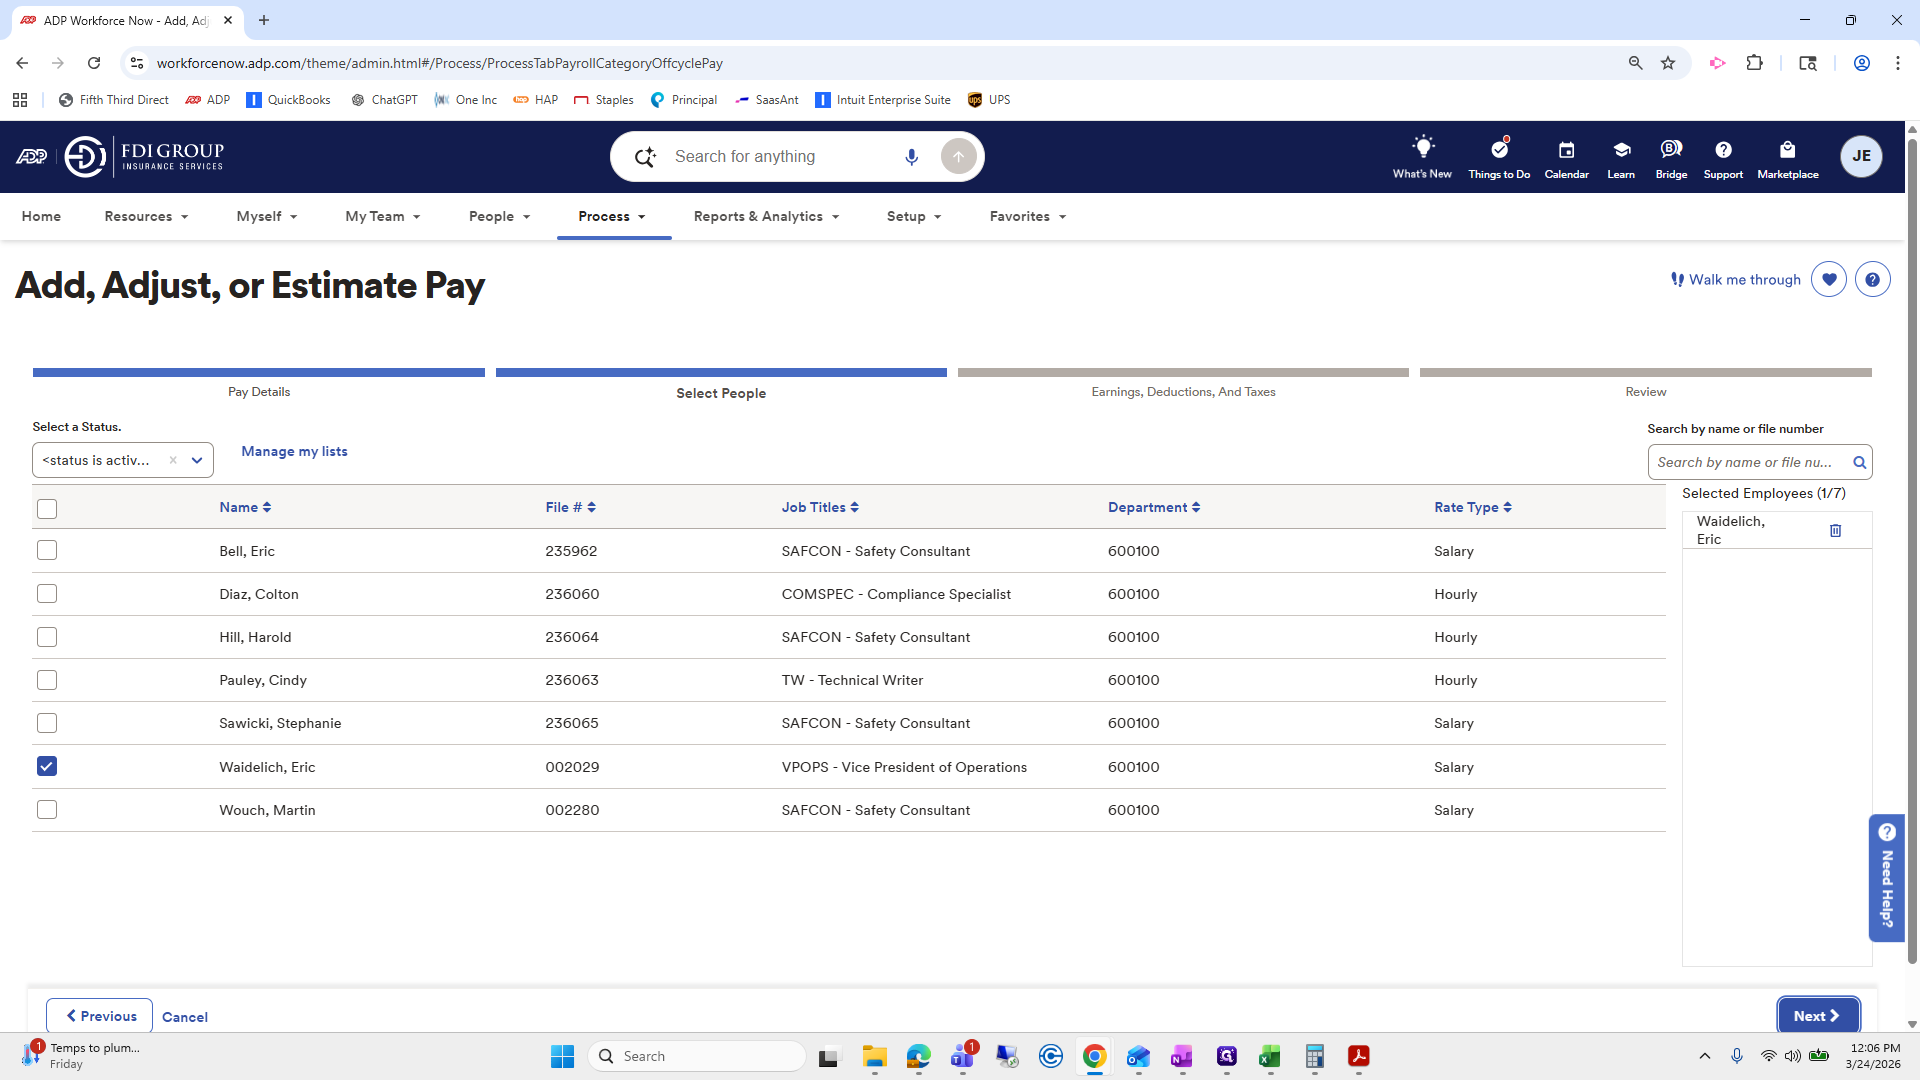
Task: Add page to favorites with heart icon
Action: [x=1829, y=280]
